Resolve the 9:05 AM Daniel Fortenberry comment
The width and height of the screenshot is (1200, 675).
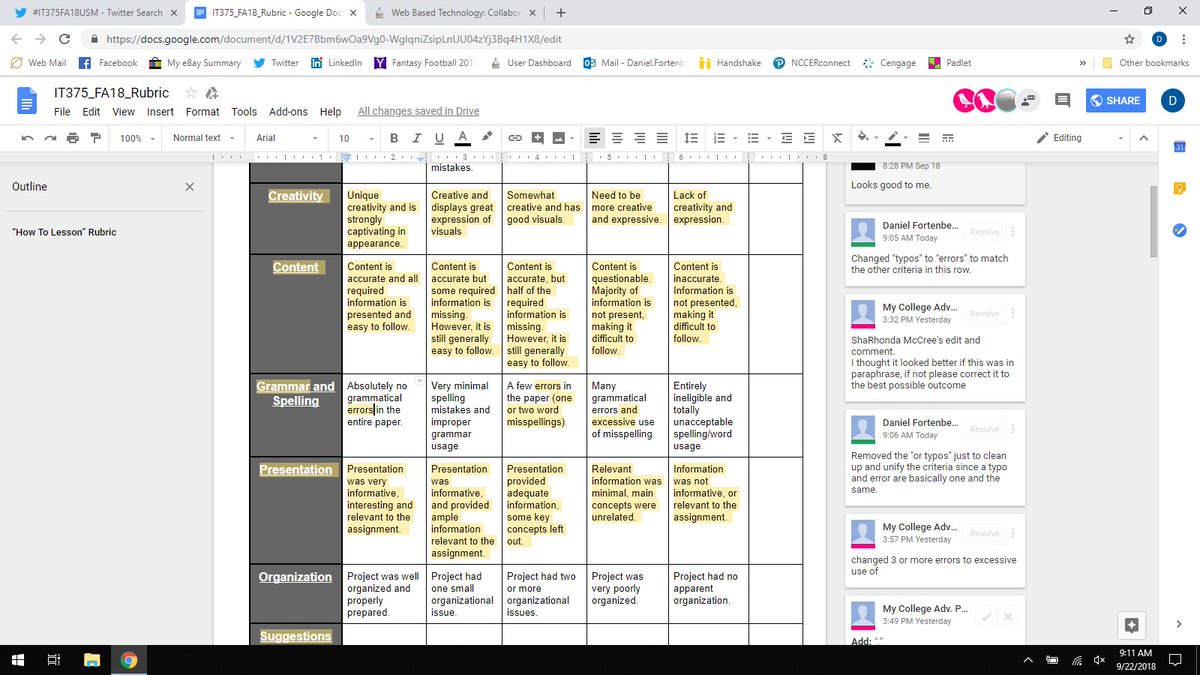(984, 232)
